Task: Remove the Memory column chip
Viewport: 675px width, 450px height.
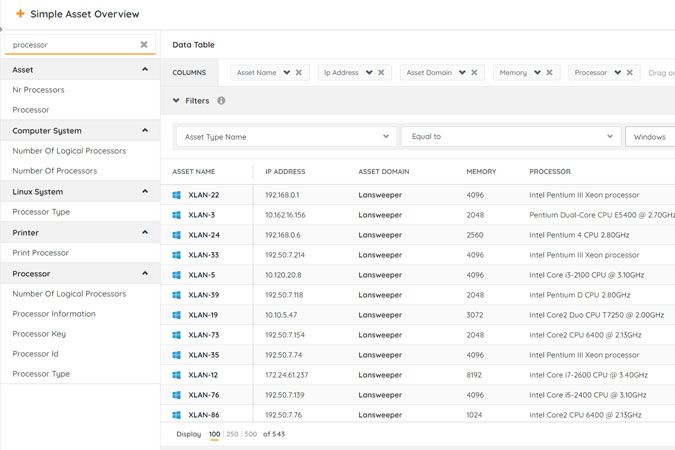Action: pyautogui.click(x=550, y=72)
